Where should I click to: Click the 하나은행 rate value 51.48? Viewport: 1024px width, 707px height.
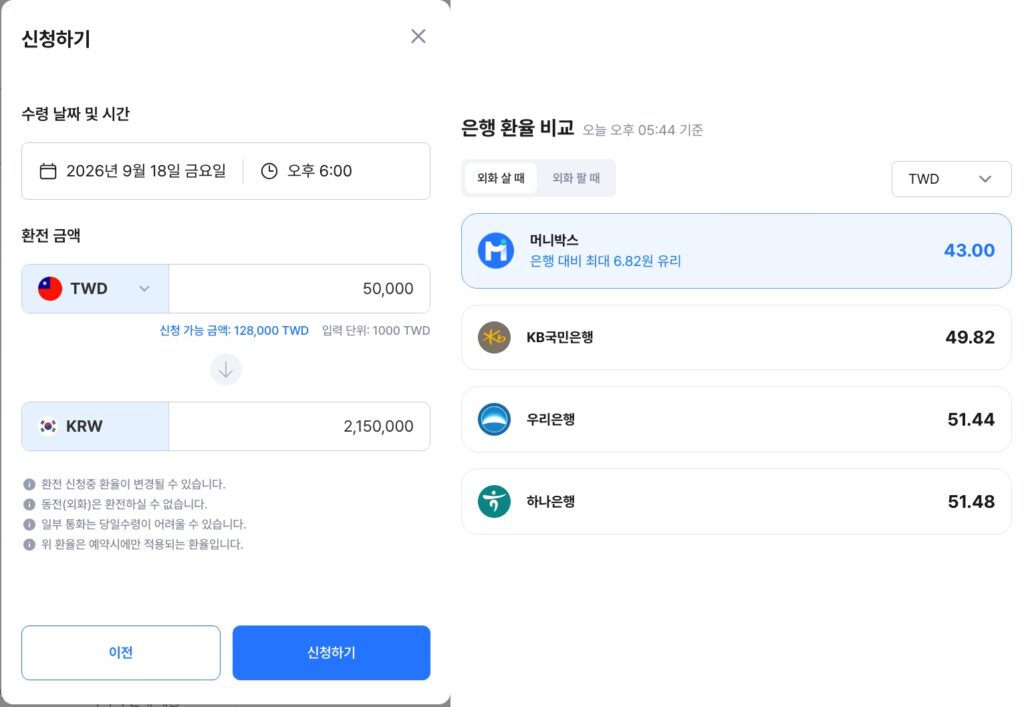pos(971,501)
